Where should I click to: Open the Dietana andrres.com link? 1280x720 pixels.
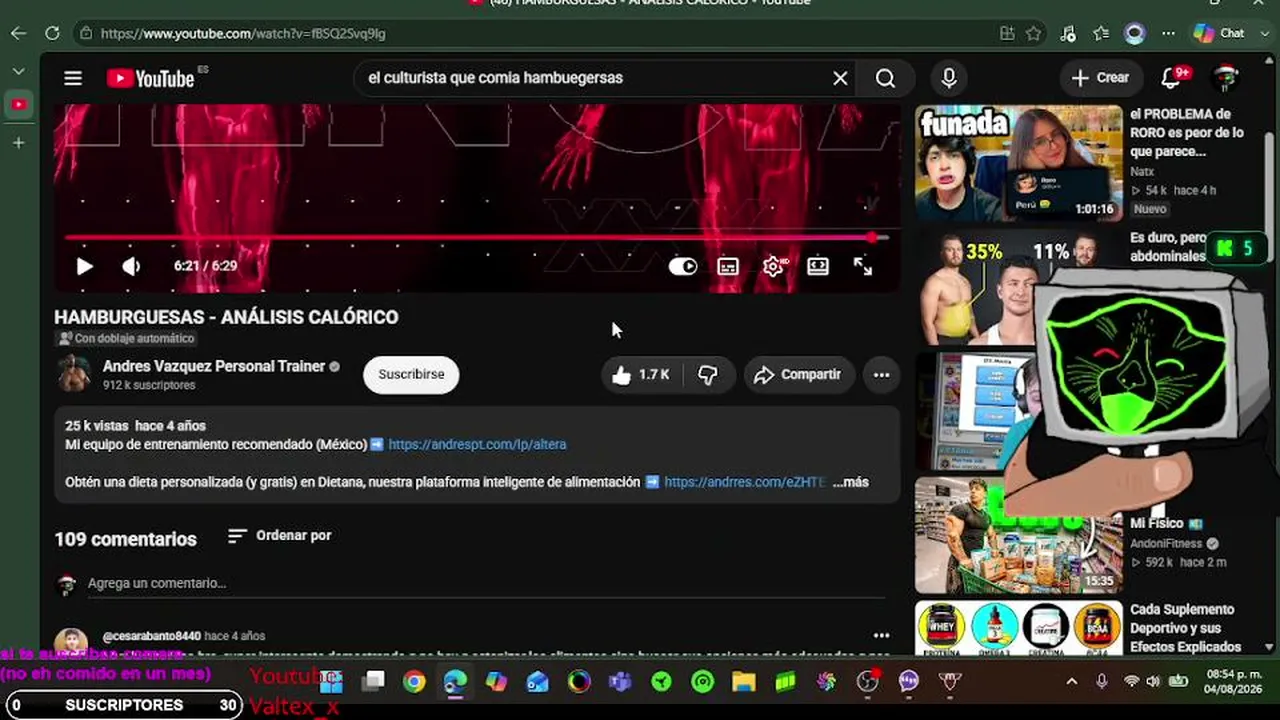[x=745, y=482]
